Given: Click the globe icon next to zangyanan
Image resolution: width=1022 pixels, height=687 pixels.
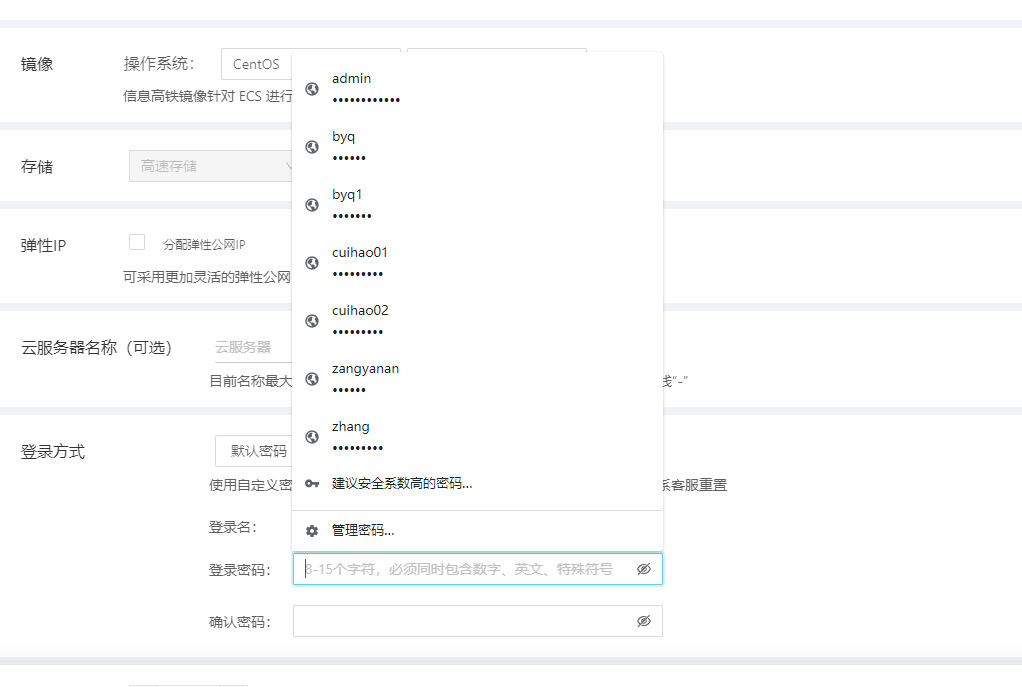Looking at the screenshot, I should coord(311,379).
